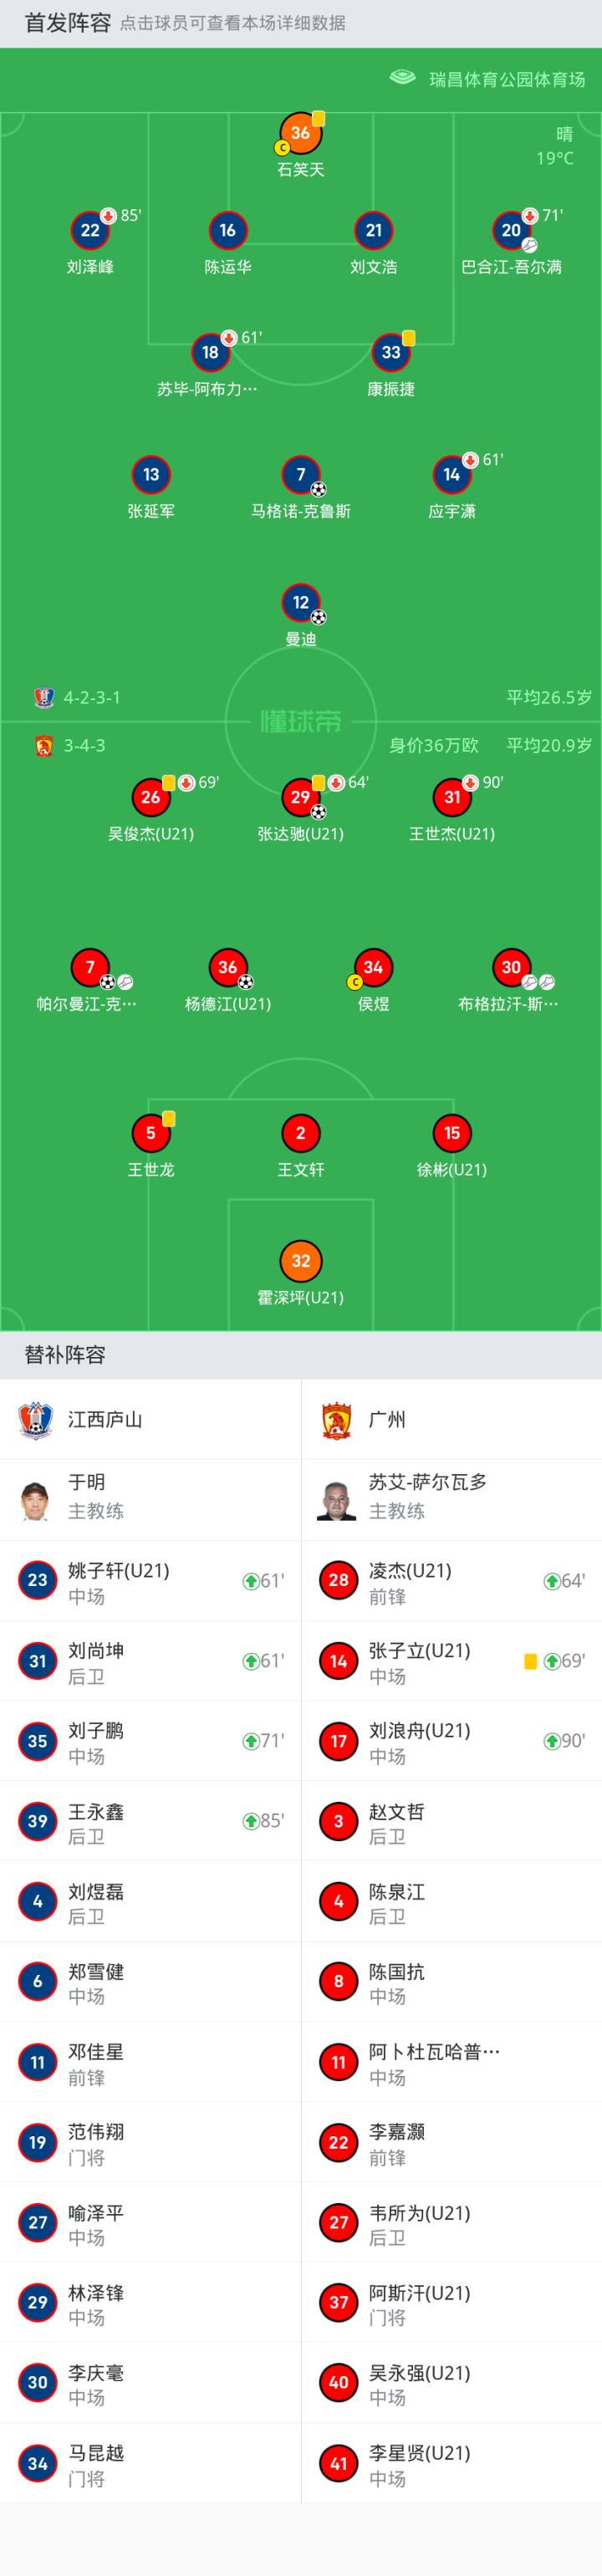Click the 广州 team crest in substitutes
The image size is (602, 2576).
[337, 1420]
